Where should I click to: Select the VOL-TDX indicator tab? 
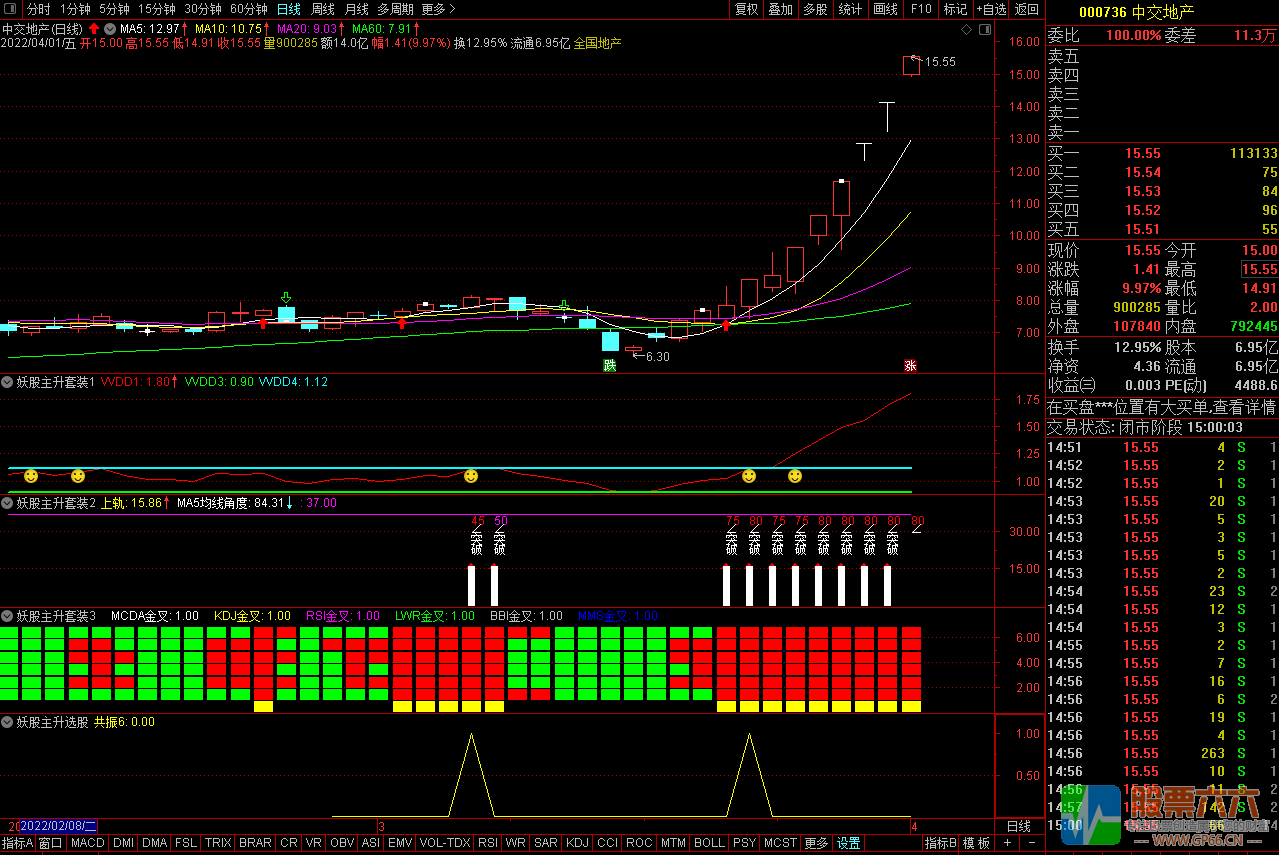[x=445, y=843]
